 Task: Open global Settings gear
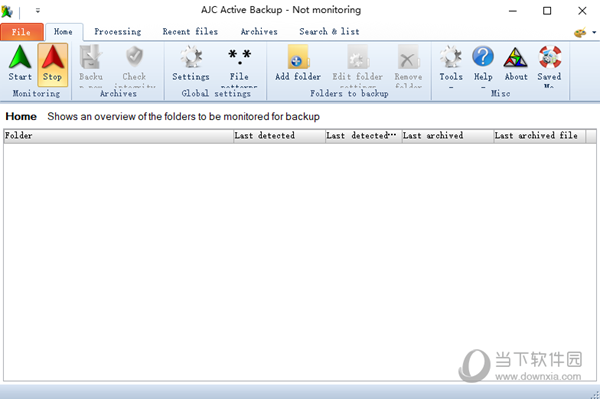[x=191, y=64]
